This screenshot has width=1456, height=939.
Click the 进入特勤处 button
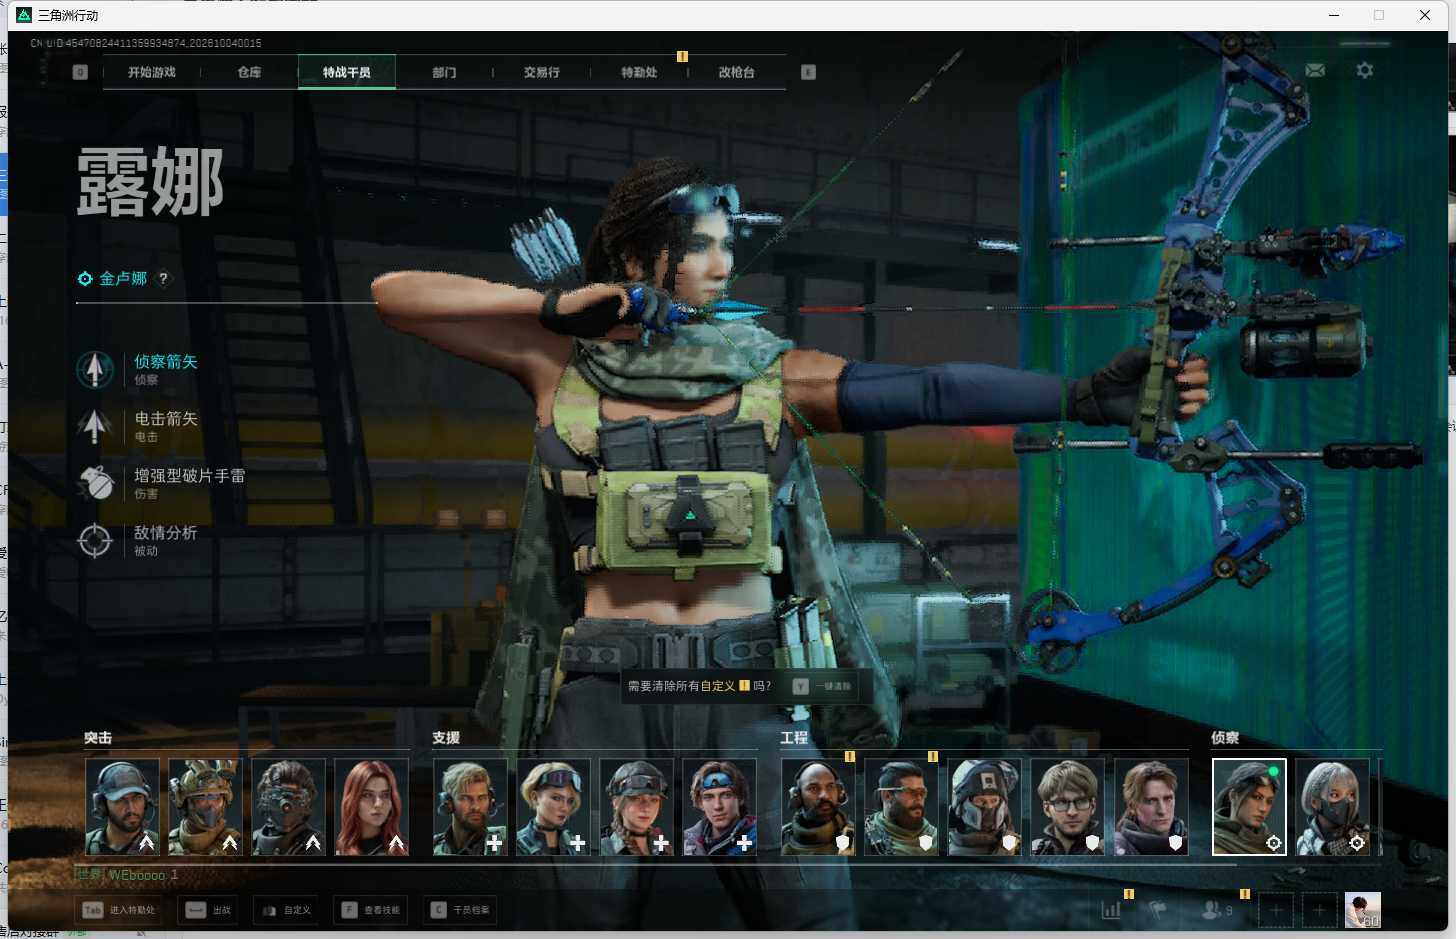(x=120, y=910)
